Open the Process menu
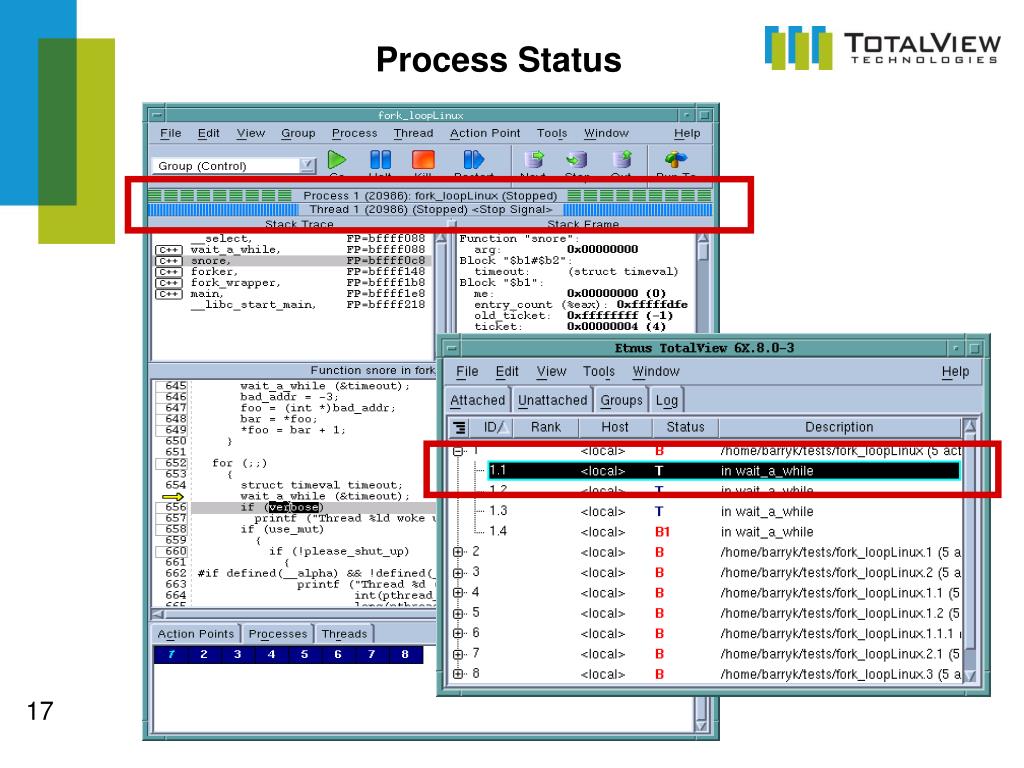 coord(355,133)
